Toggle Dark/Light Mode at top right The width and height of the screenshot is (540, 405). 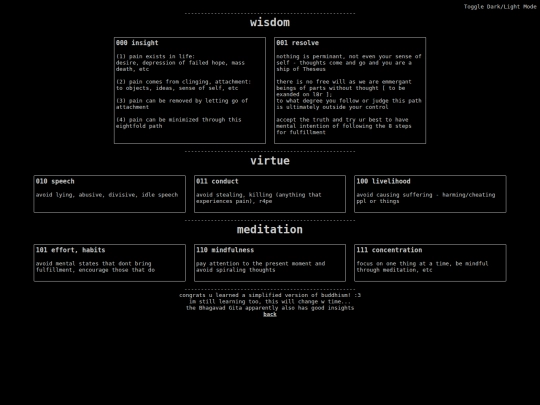[x=500, y=7]
